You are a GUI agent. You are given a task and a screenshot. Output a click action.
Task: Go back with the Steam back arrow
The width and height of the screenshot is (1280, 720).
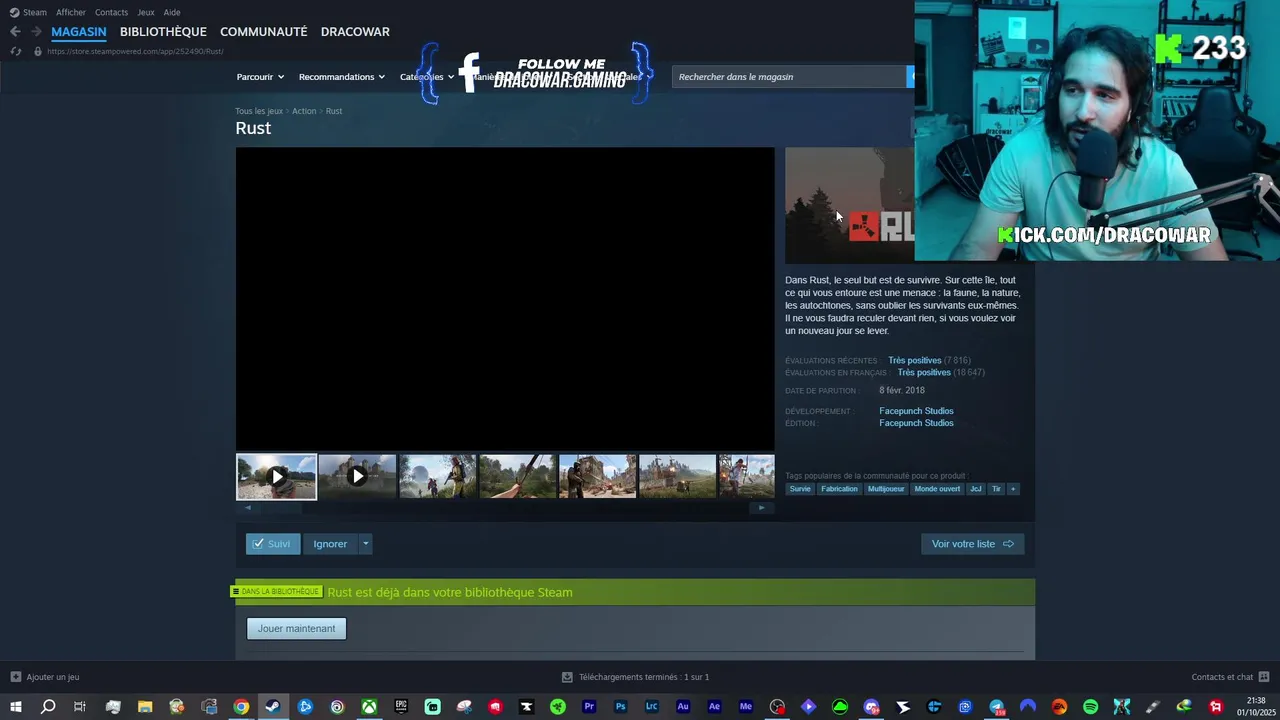click(x=15, y=32)
